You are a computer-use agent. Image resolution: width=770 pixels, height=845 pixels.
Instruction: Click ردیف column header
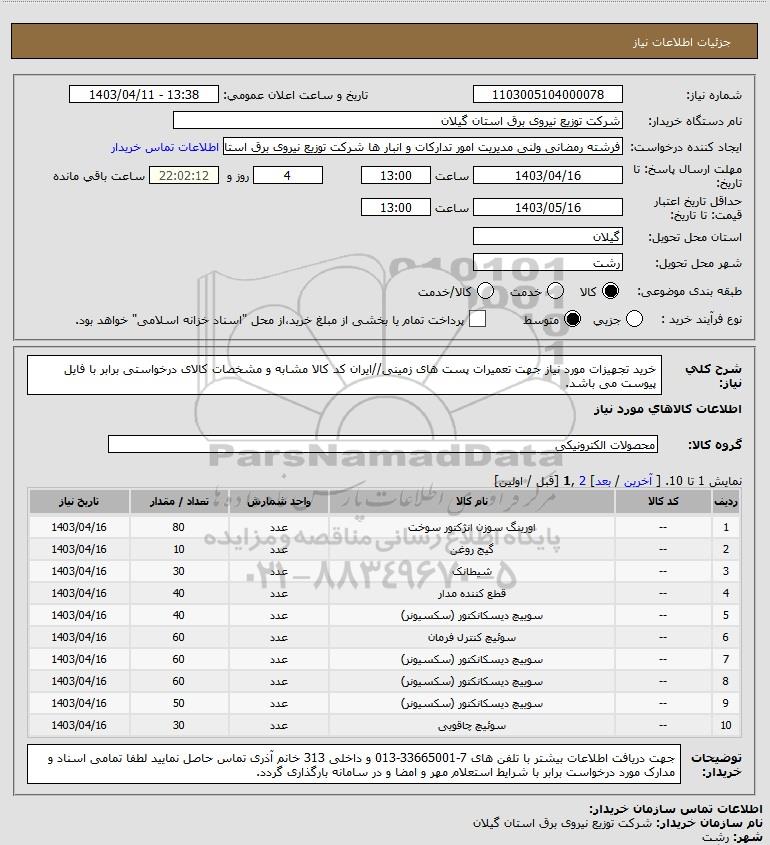(x=726, y=501)
